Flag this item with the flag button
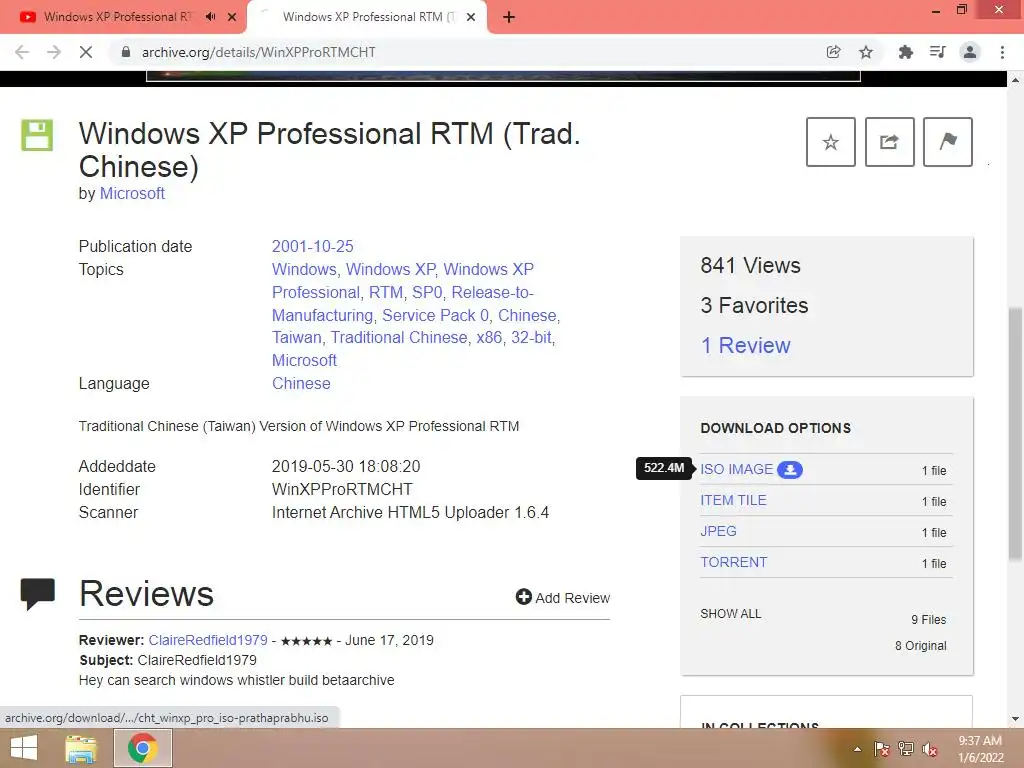The image size is (1024, 768). [x=948, y=142]
